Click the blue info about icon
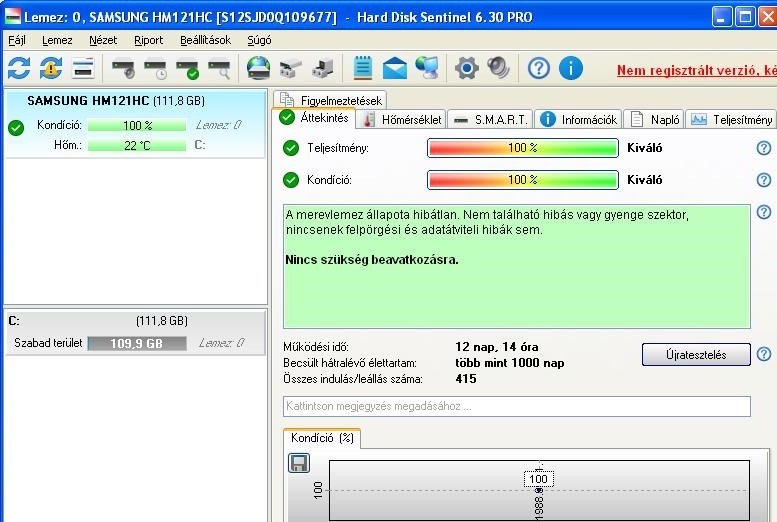This screenshot has height=522, width=777. point(571,68)
